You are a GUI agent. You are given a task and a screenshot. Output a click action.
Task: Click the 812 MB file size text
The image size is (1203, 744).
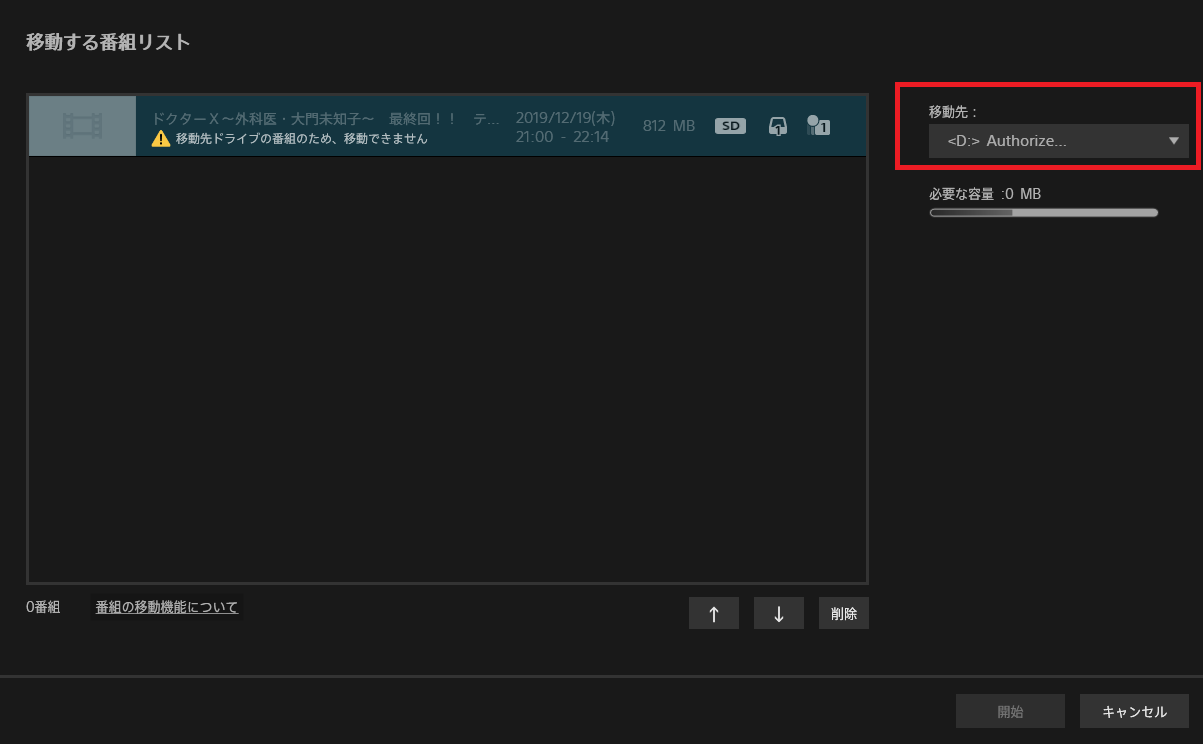pyautogui.click(x=668, y=126)
